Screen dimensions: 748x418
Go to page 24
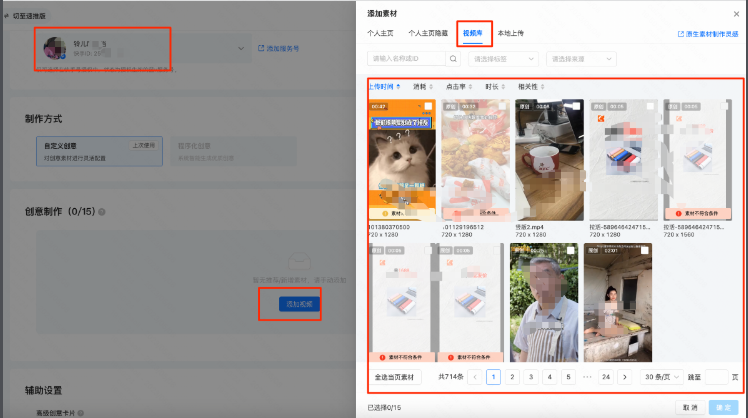pos(606,377)
